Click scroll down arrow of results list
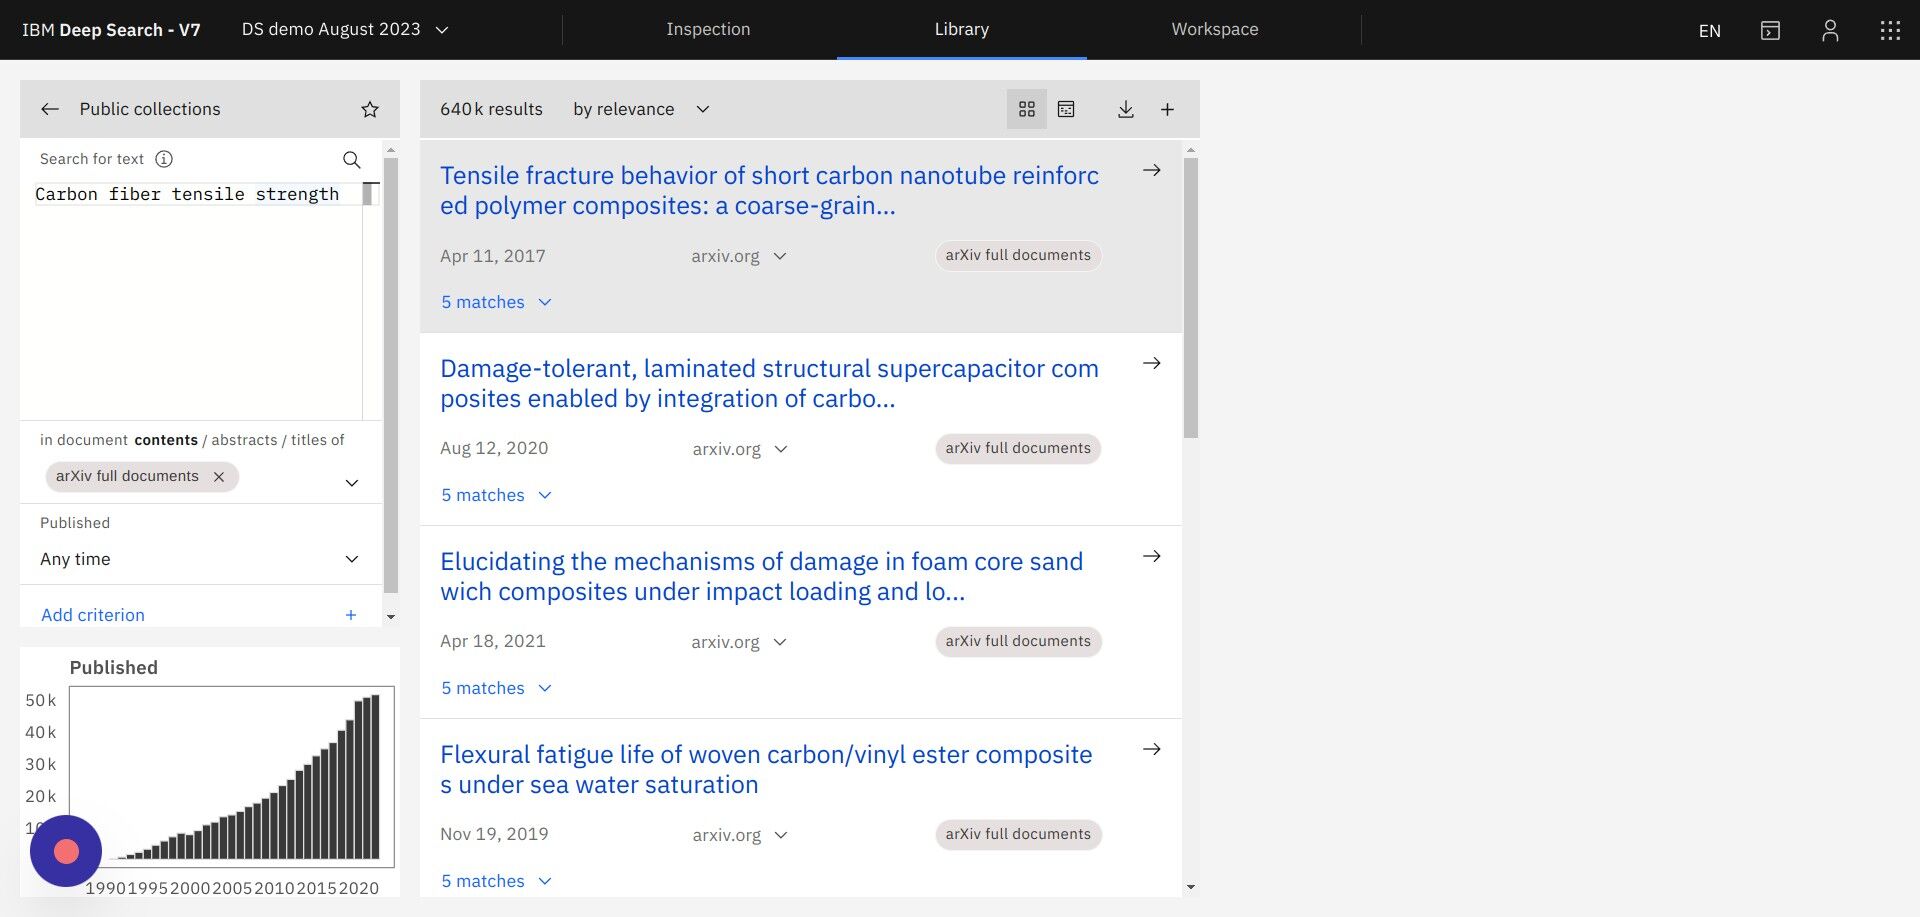Screen dimensions: 1920x917 [1190, 887]
